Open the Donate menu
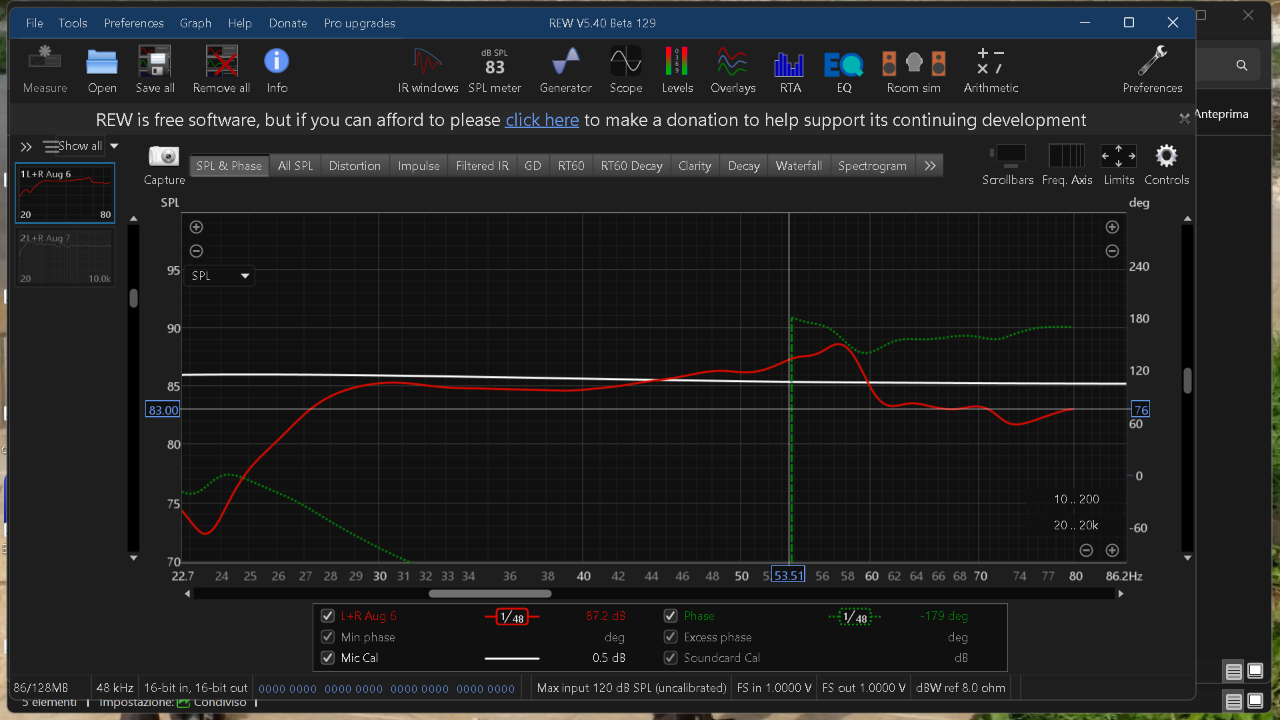Screen dimensions: 1280x720 (288, 23)
